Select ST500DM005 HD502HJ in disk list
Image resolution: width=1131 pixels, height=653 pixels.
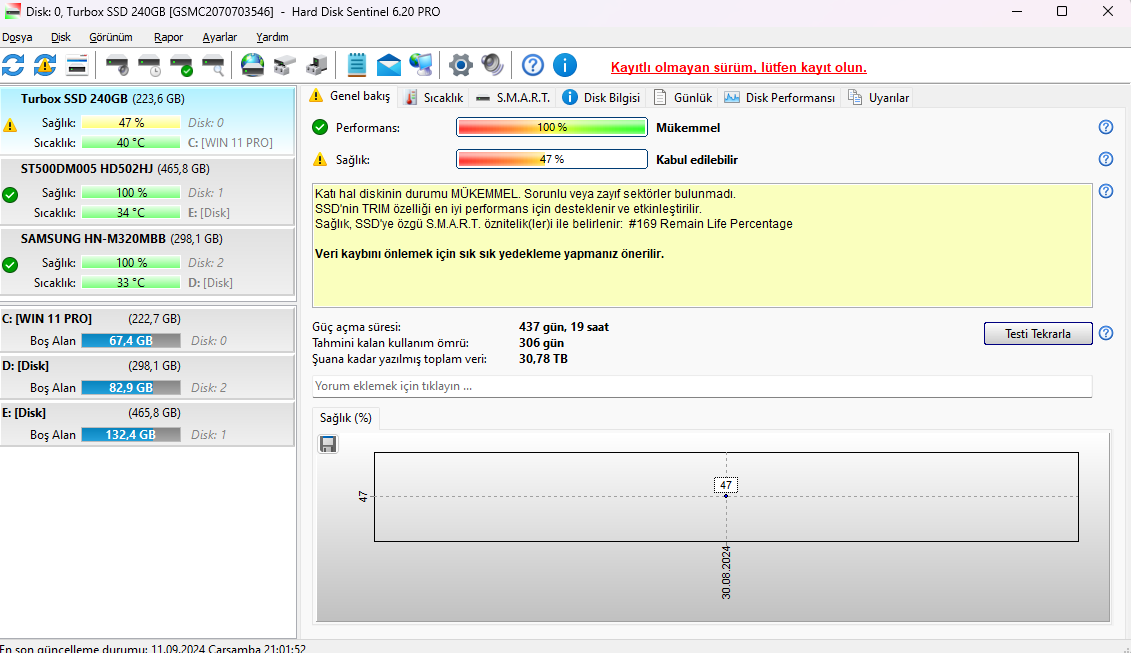pyautogui.click(x=147, y=190)
